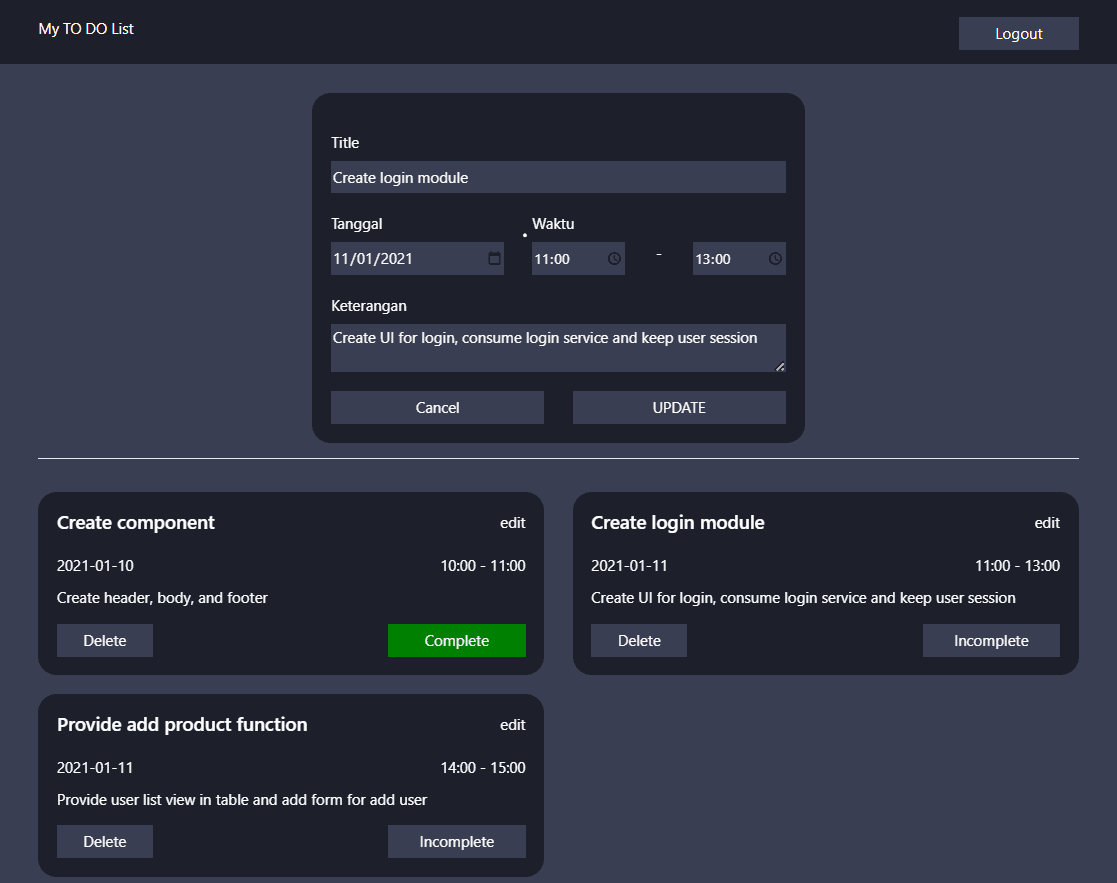Click the date 2021-01-11 on Provide add product function
1117x883 pixels.
(x=95, y=768)
